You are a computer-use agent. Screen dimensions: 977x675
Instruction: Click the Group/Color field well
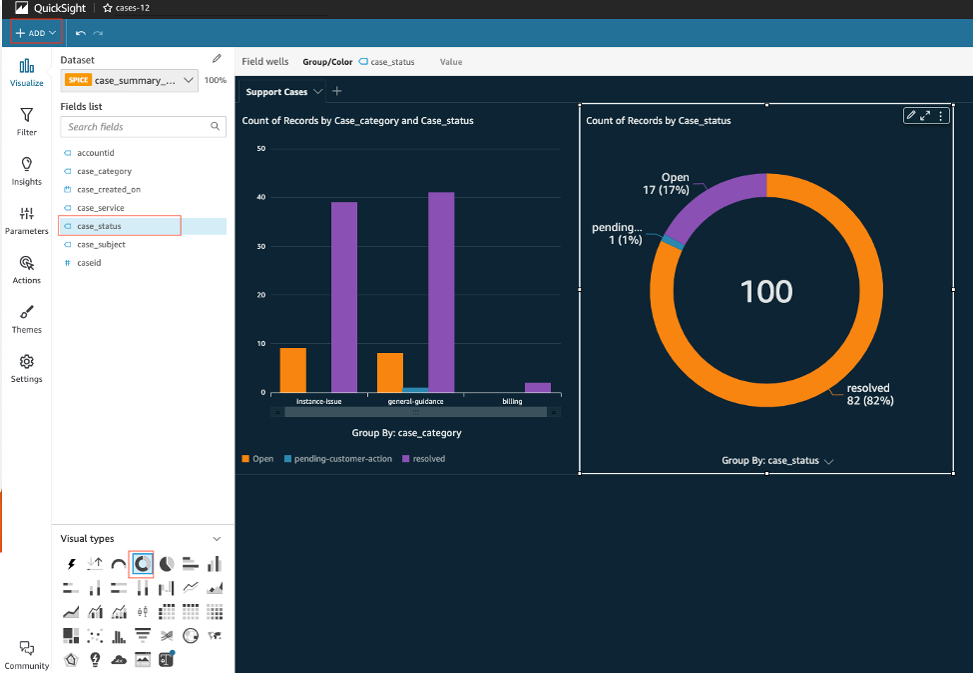(x=358, y=62)
